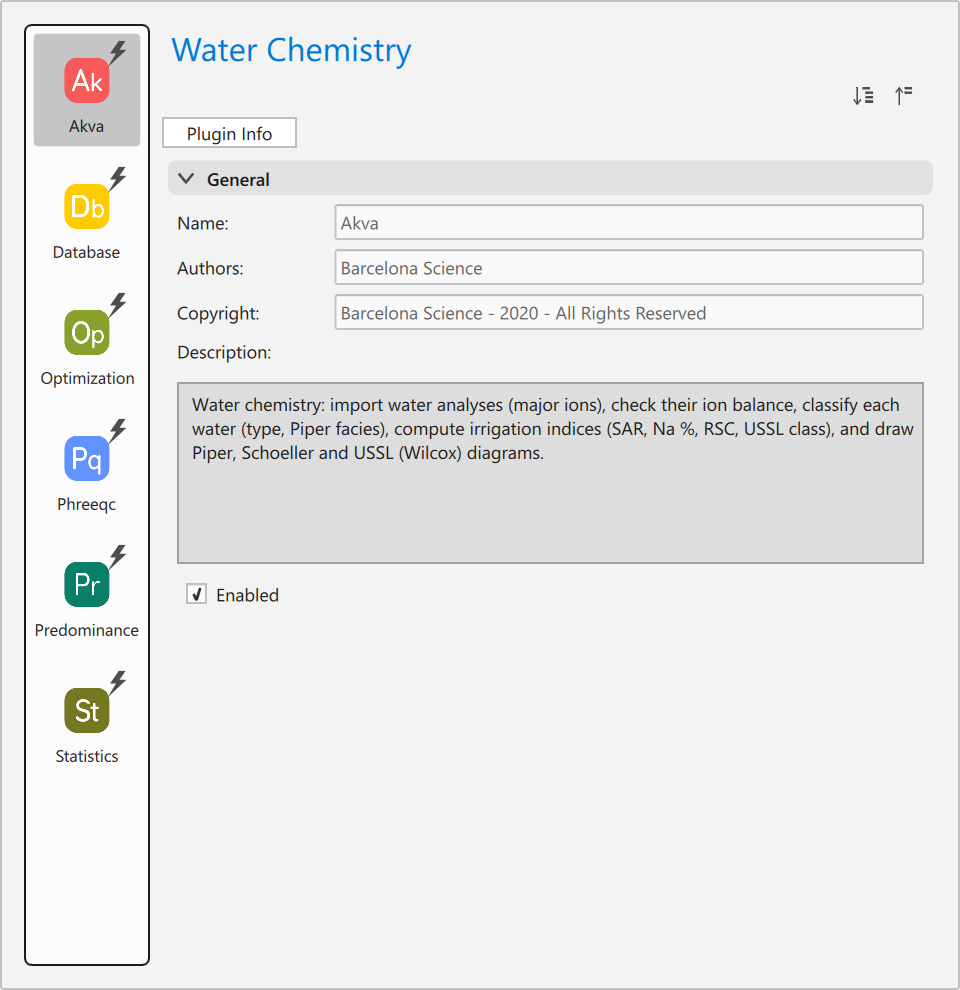Screen dimensions: 960x990
Task: Click the Description text box
Action: [x=550, y=473]
